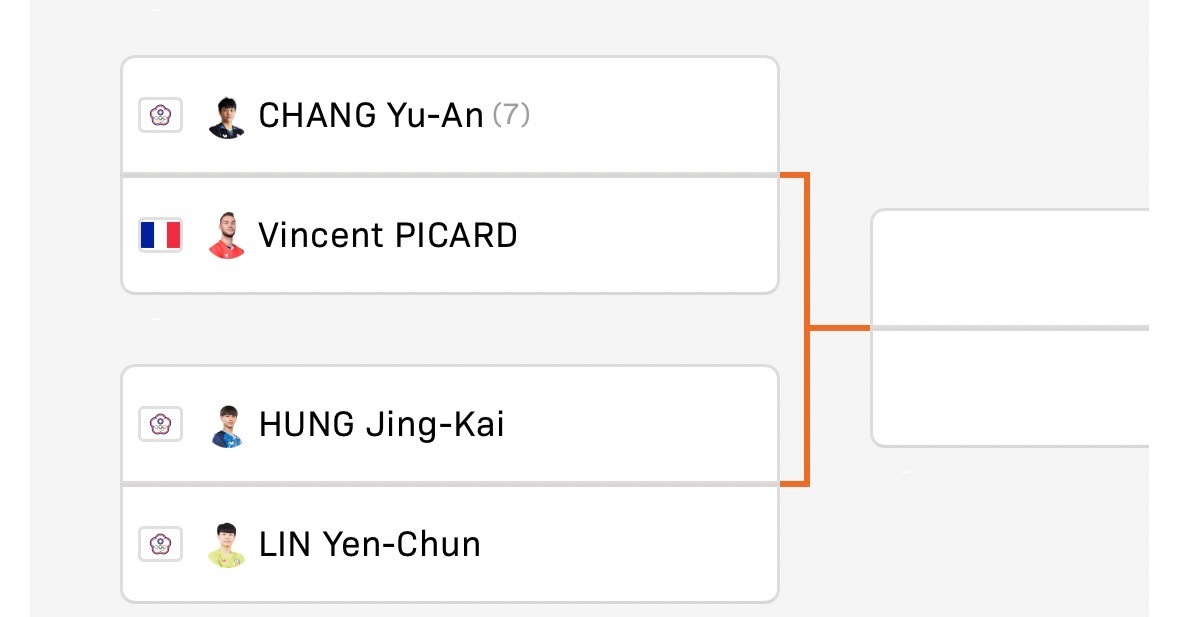Click the Vincent PICARD name
The height and width of the screenshot is (617, 1179).
[388, 235]
